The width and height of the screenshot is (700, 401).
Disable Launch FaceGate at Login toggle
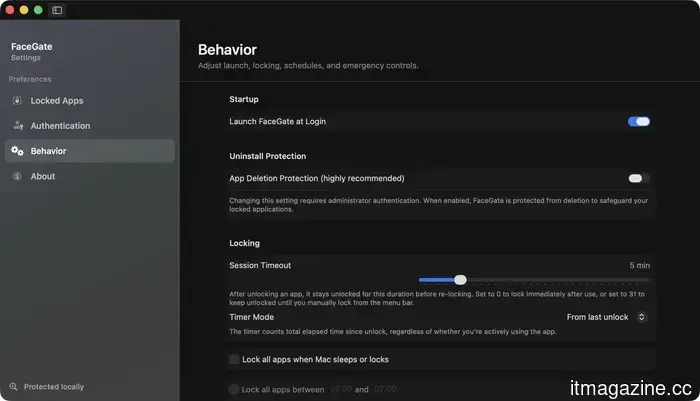[x=638, y=121]
